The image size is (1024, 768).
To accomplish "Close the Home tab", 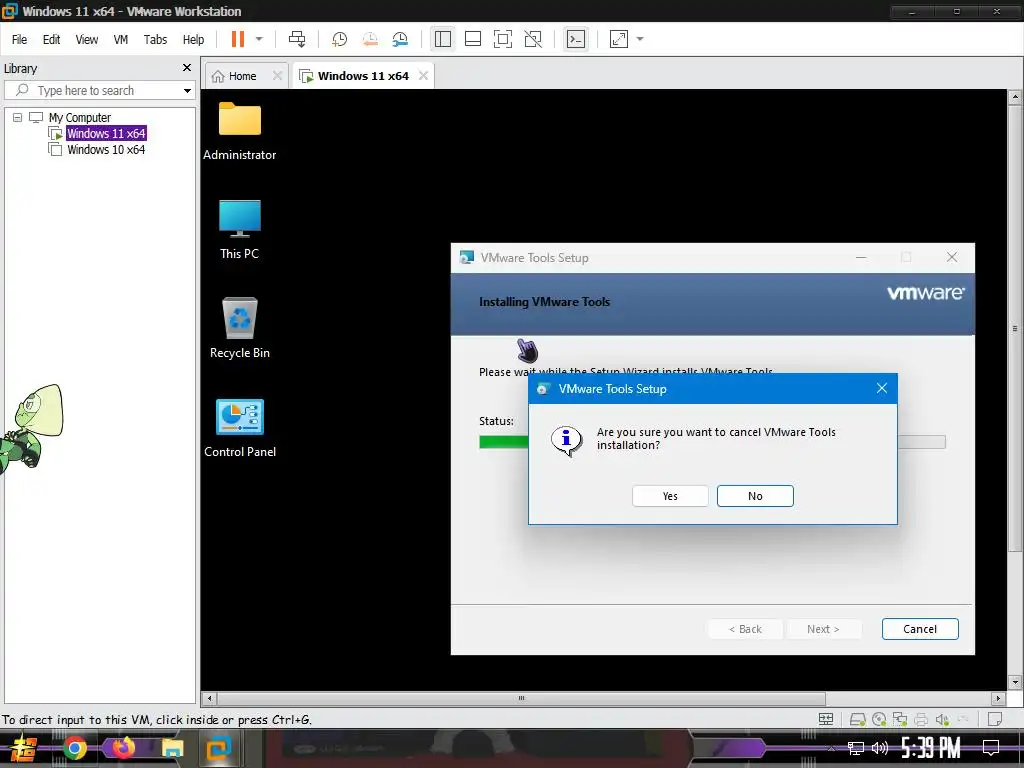I will [x=277, y=76].
